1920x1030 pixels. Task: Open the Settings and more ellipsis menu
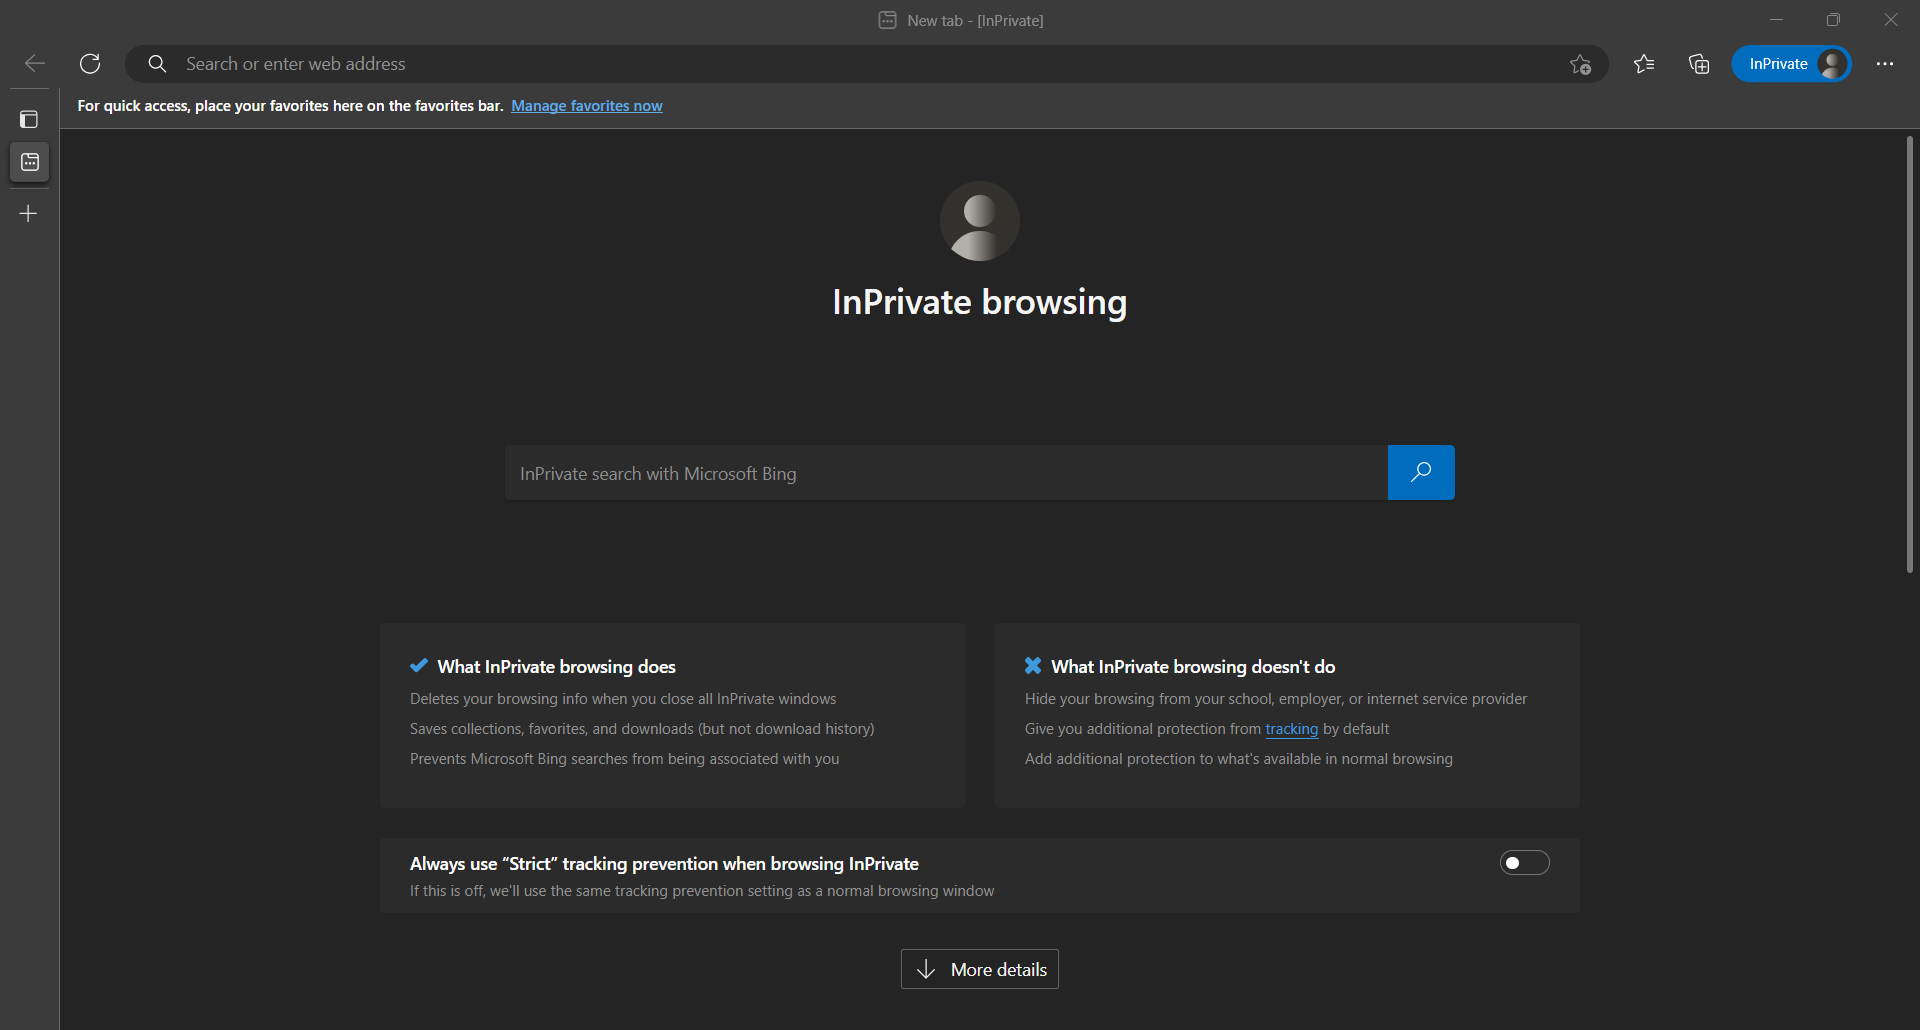[x=1885, y=64]
